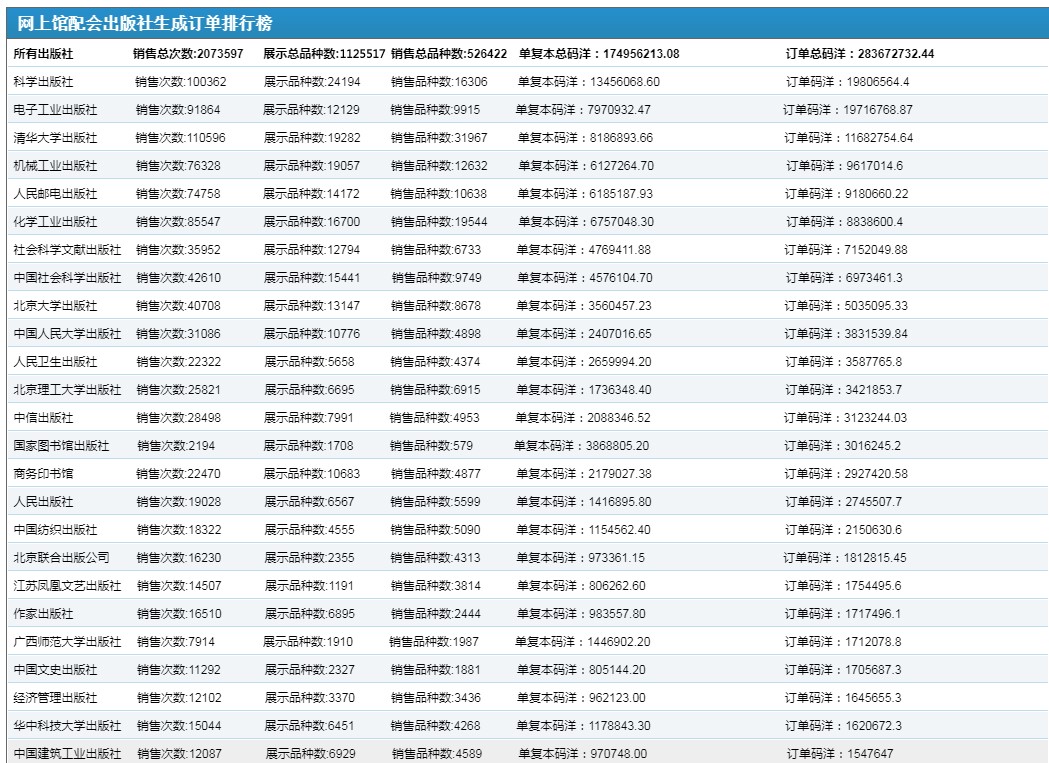Click on 化学工业出版社

pyautogui.click(x=56, y=222)
